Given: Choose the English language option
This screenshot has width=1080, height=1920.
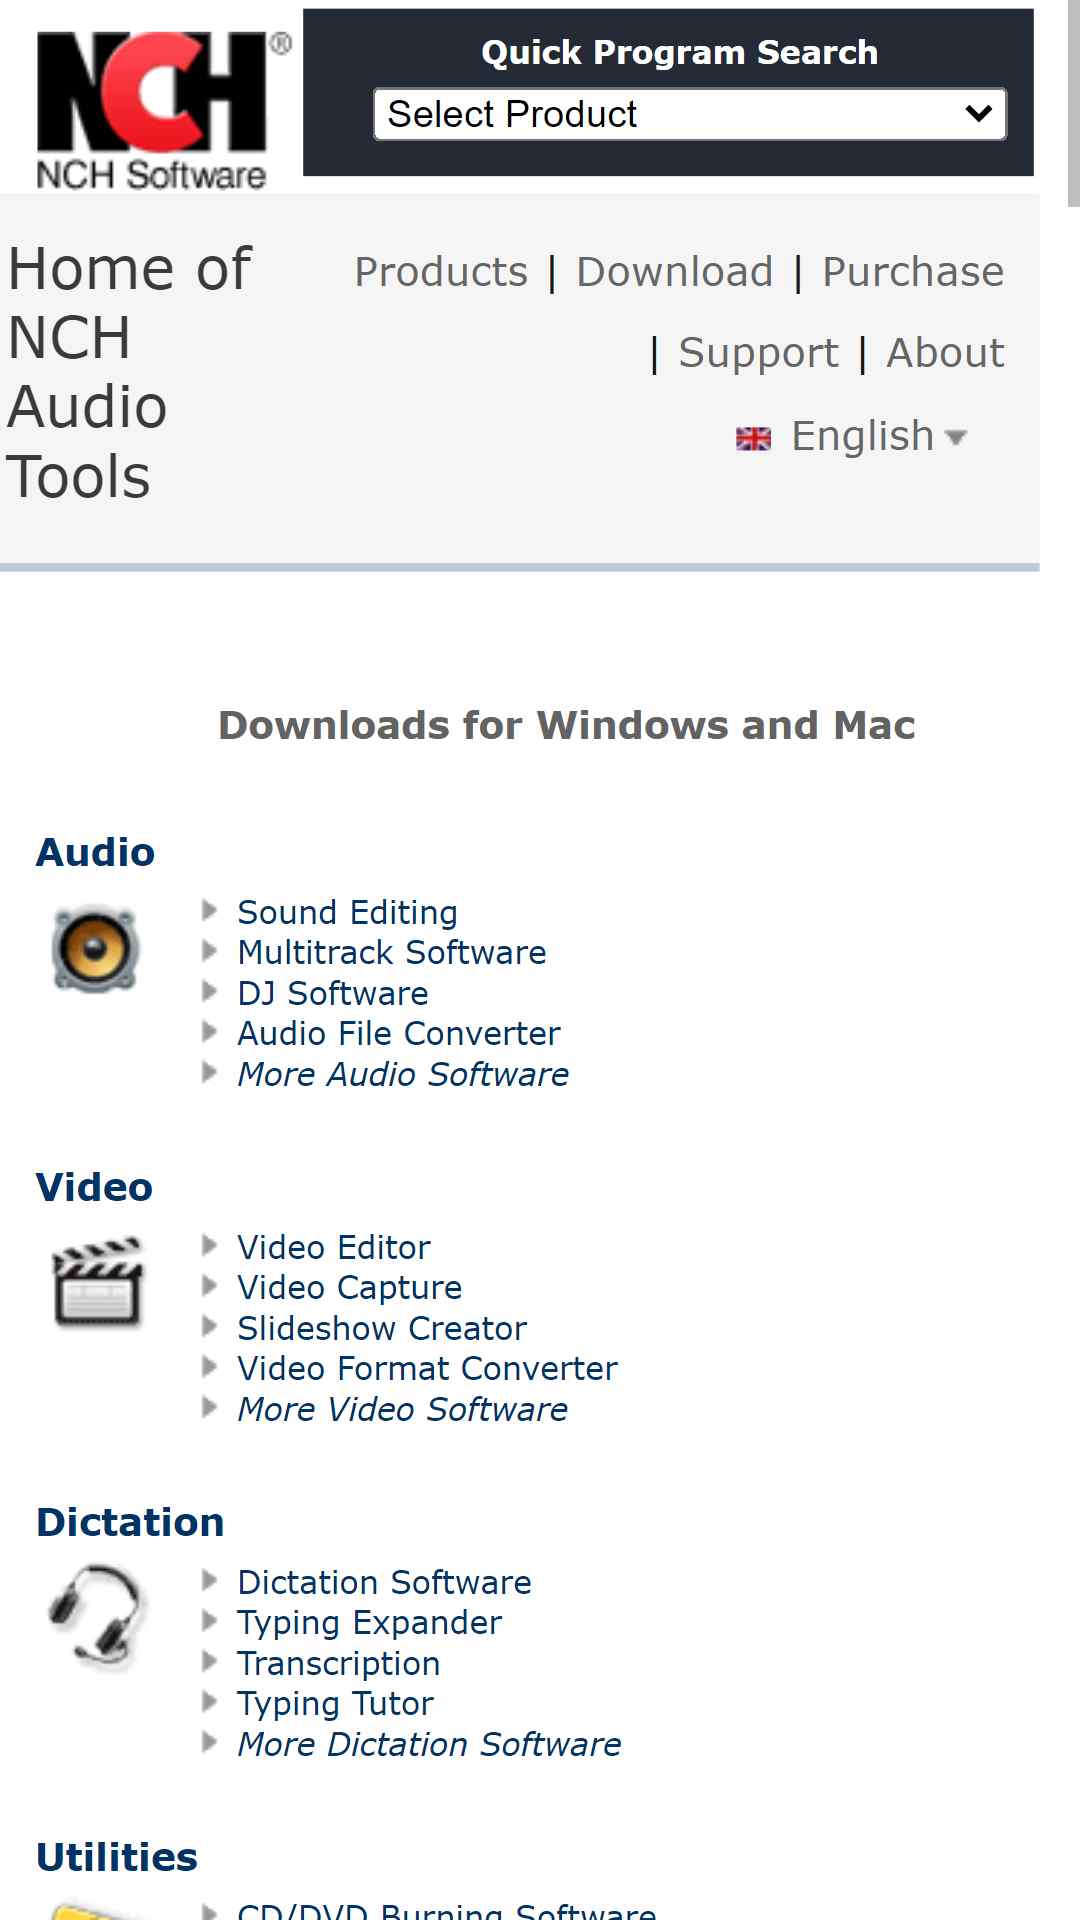Looking at the screenshot, I should pos(862,436).
